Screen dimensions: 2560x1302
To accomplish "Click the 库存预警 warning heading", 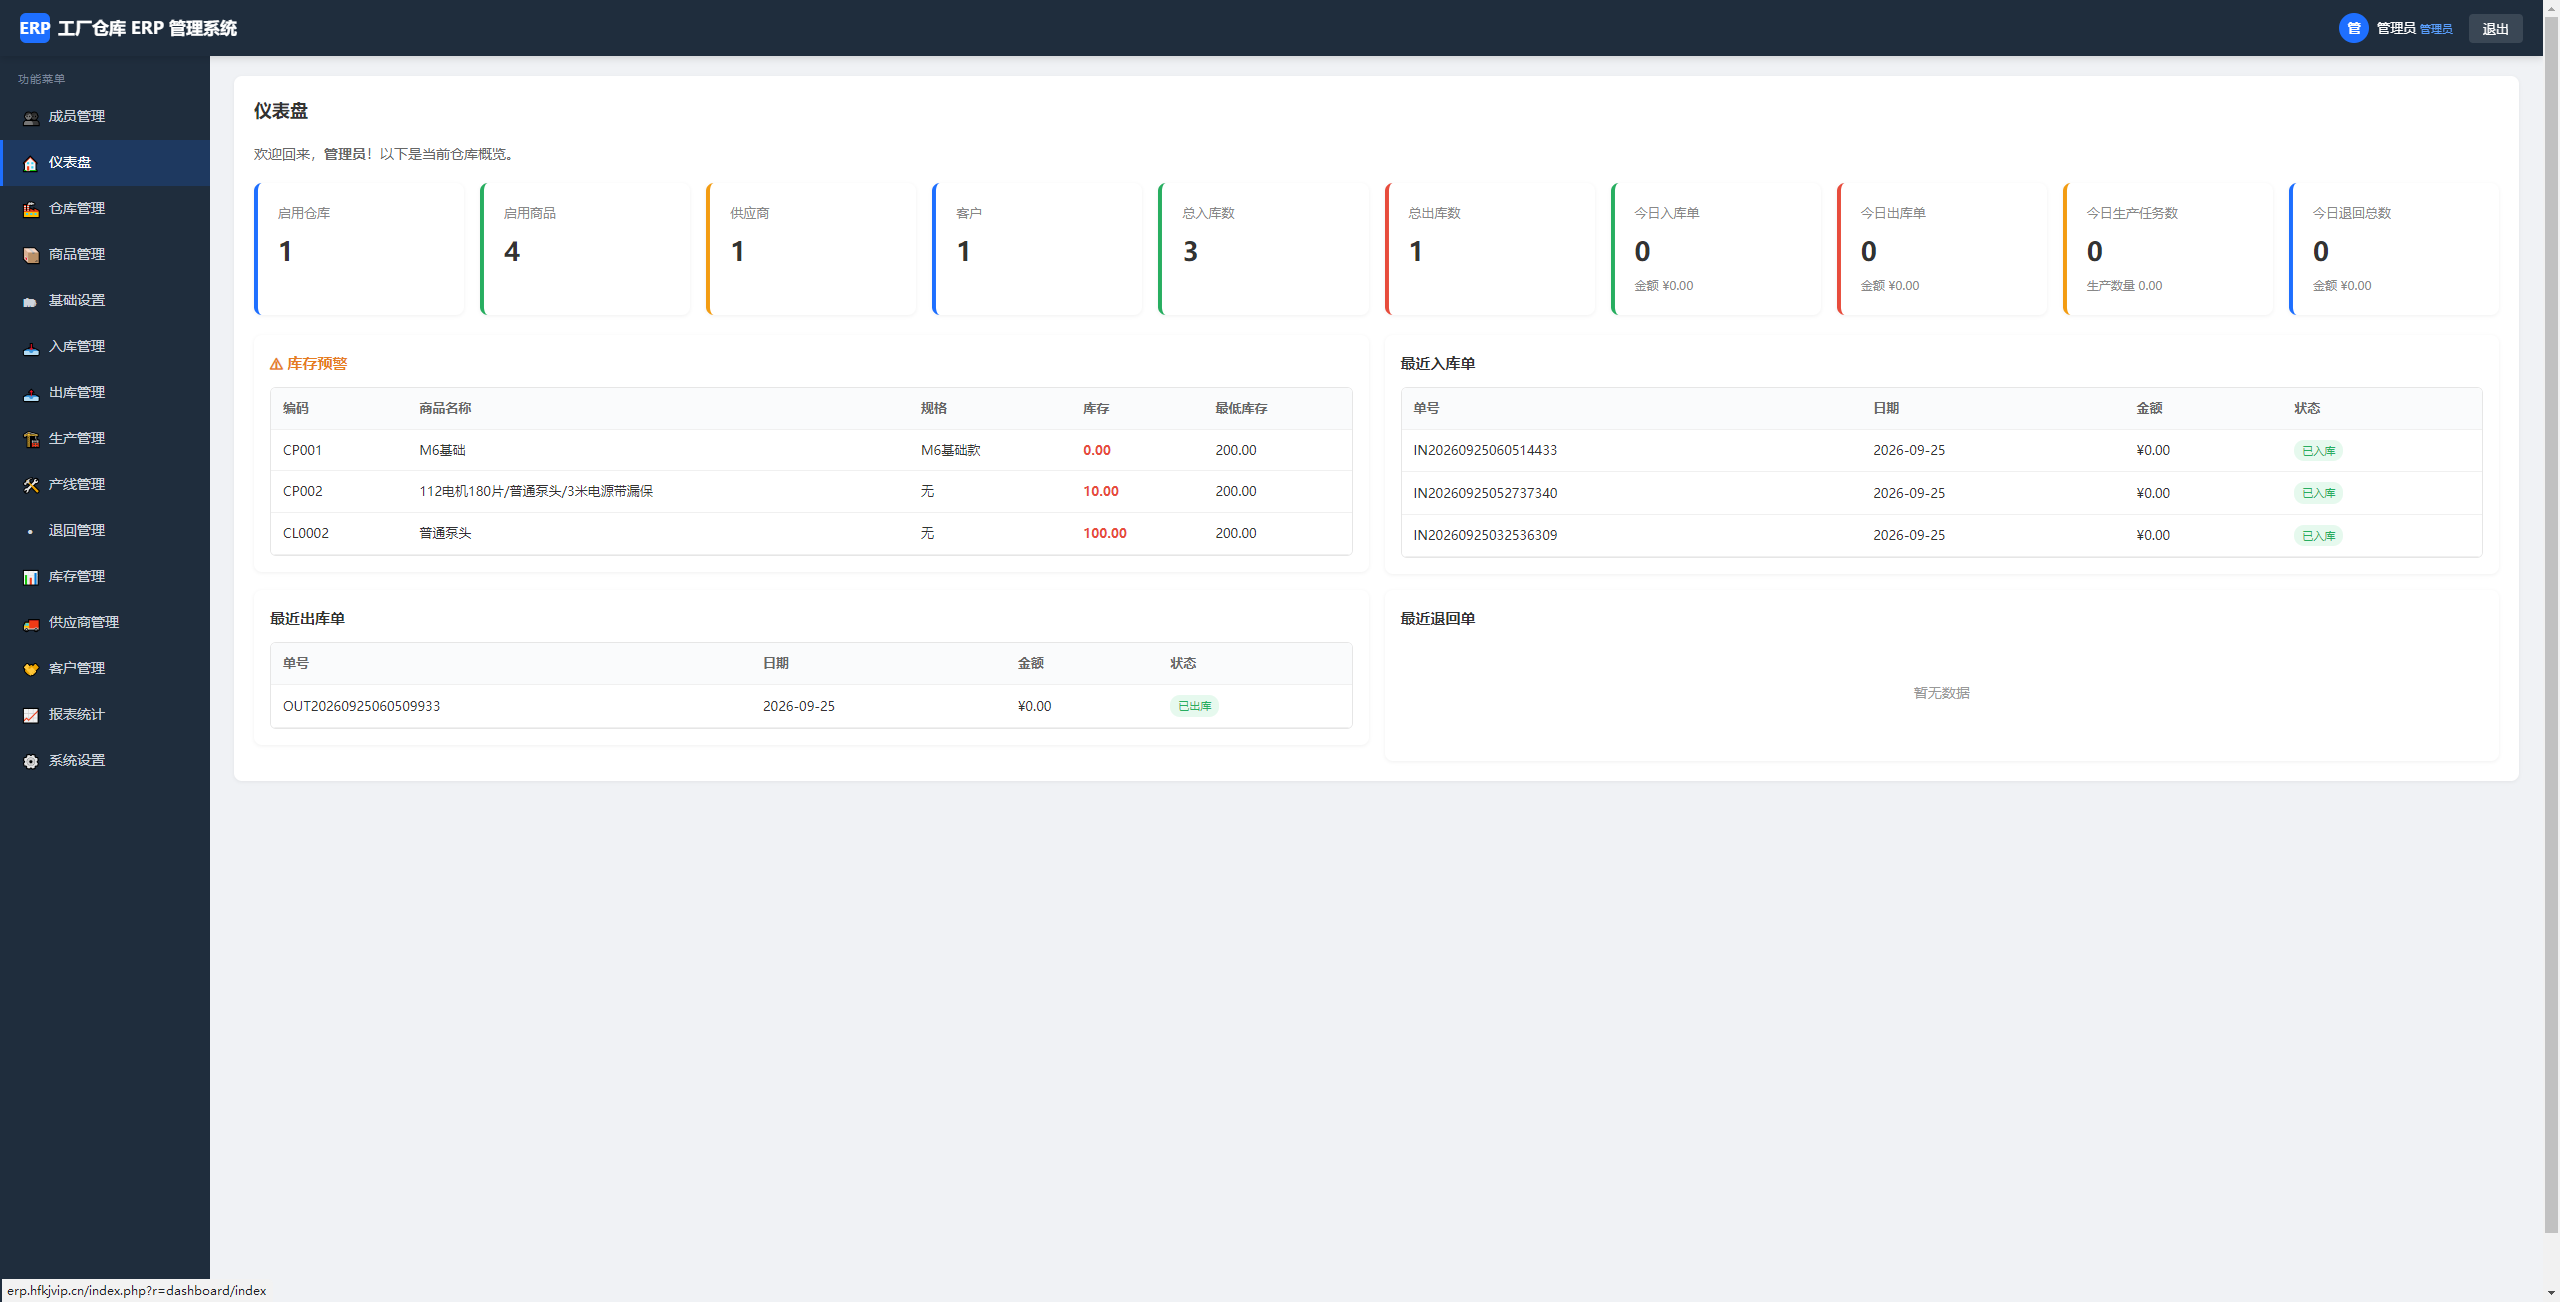I will (x=308, y=364).
